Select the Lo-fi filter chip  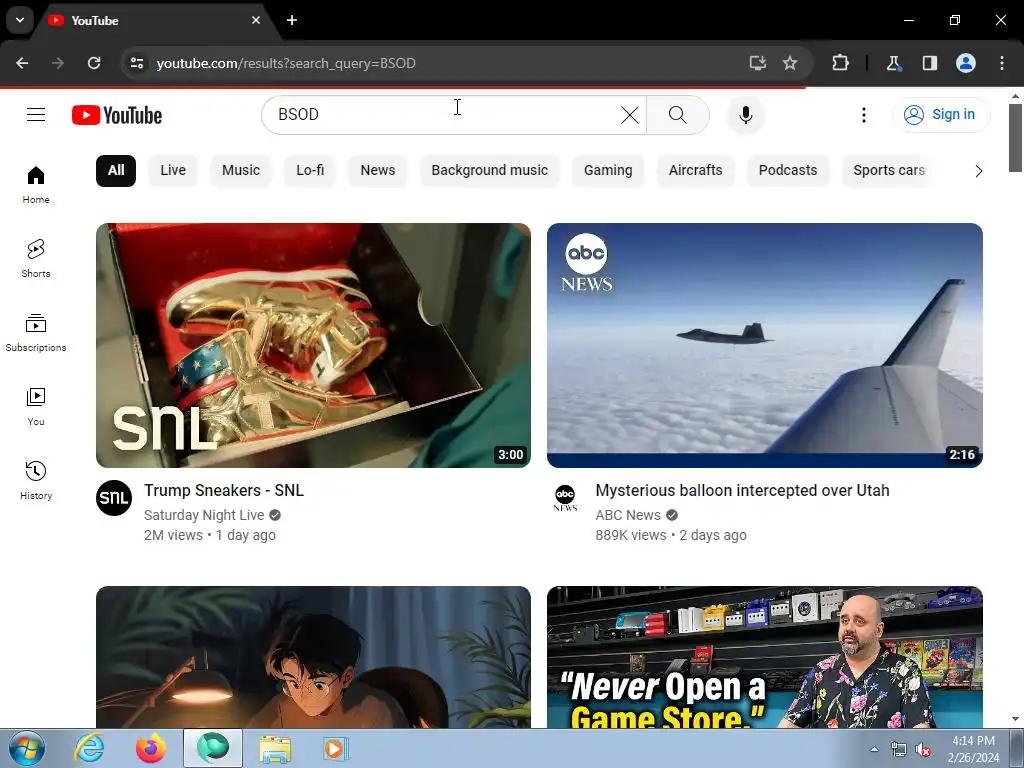point(310,171)
